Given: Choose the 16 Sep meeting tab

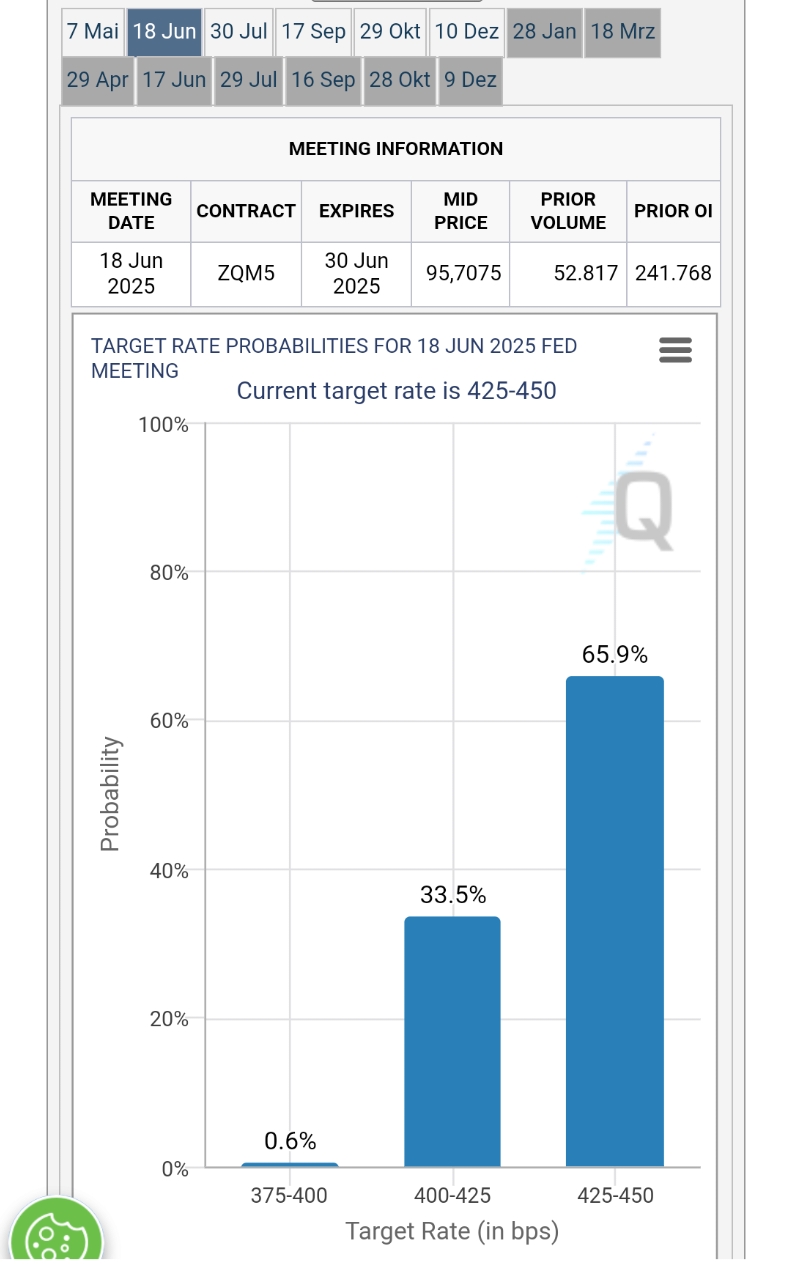Looking at the screenshot, I should 323,80.
